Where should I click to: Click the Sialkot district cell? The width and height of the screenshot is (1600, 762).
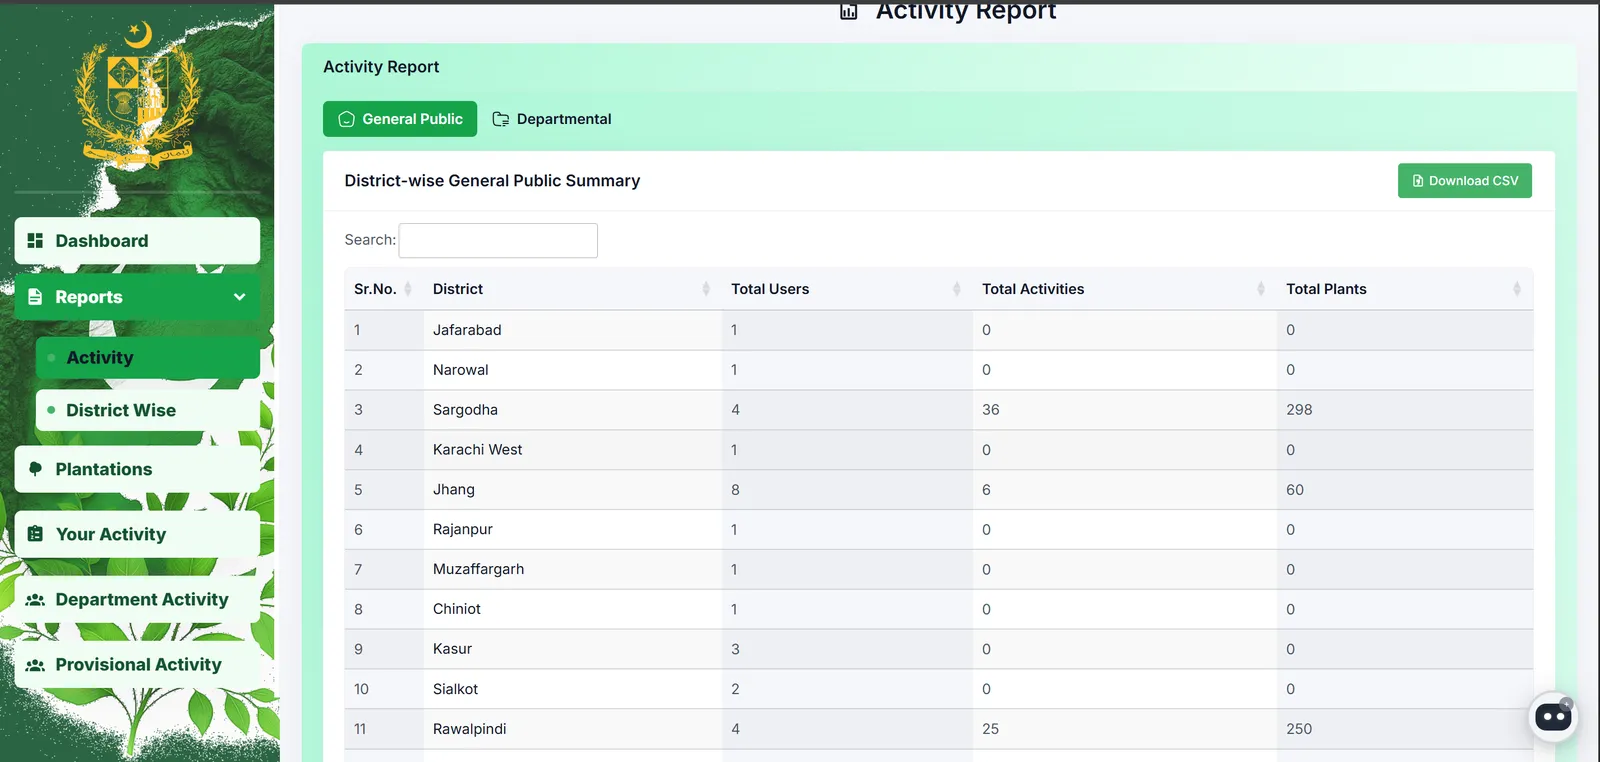tap(572, 689)
